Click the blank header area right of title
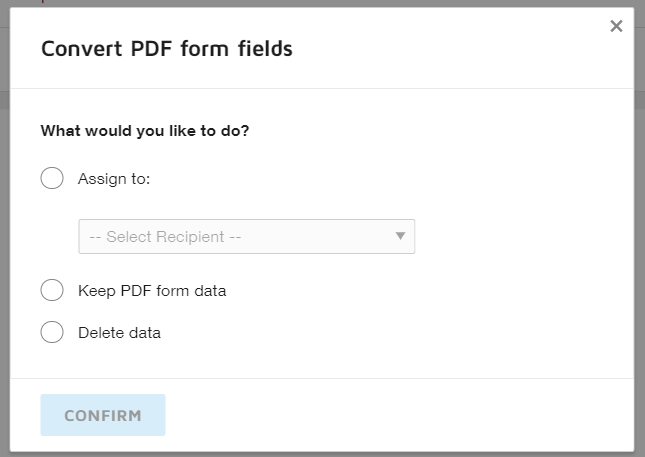This screenshot has width=645, height=457. pos(450,48)
